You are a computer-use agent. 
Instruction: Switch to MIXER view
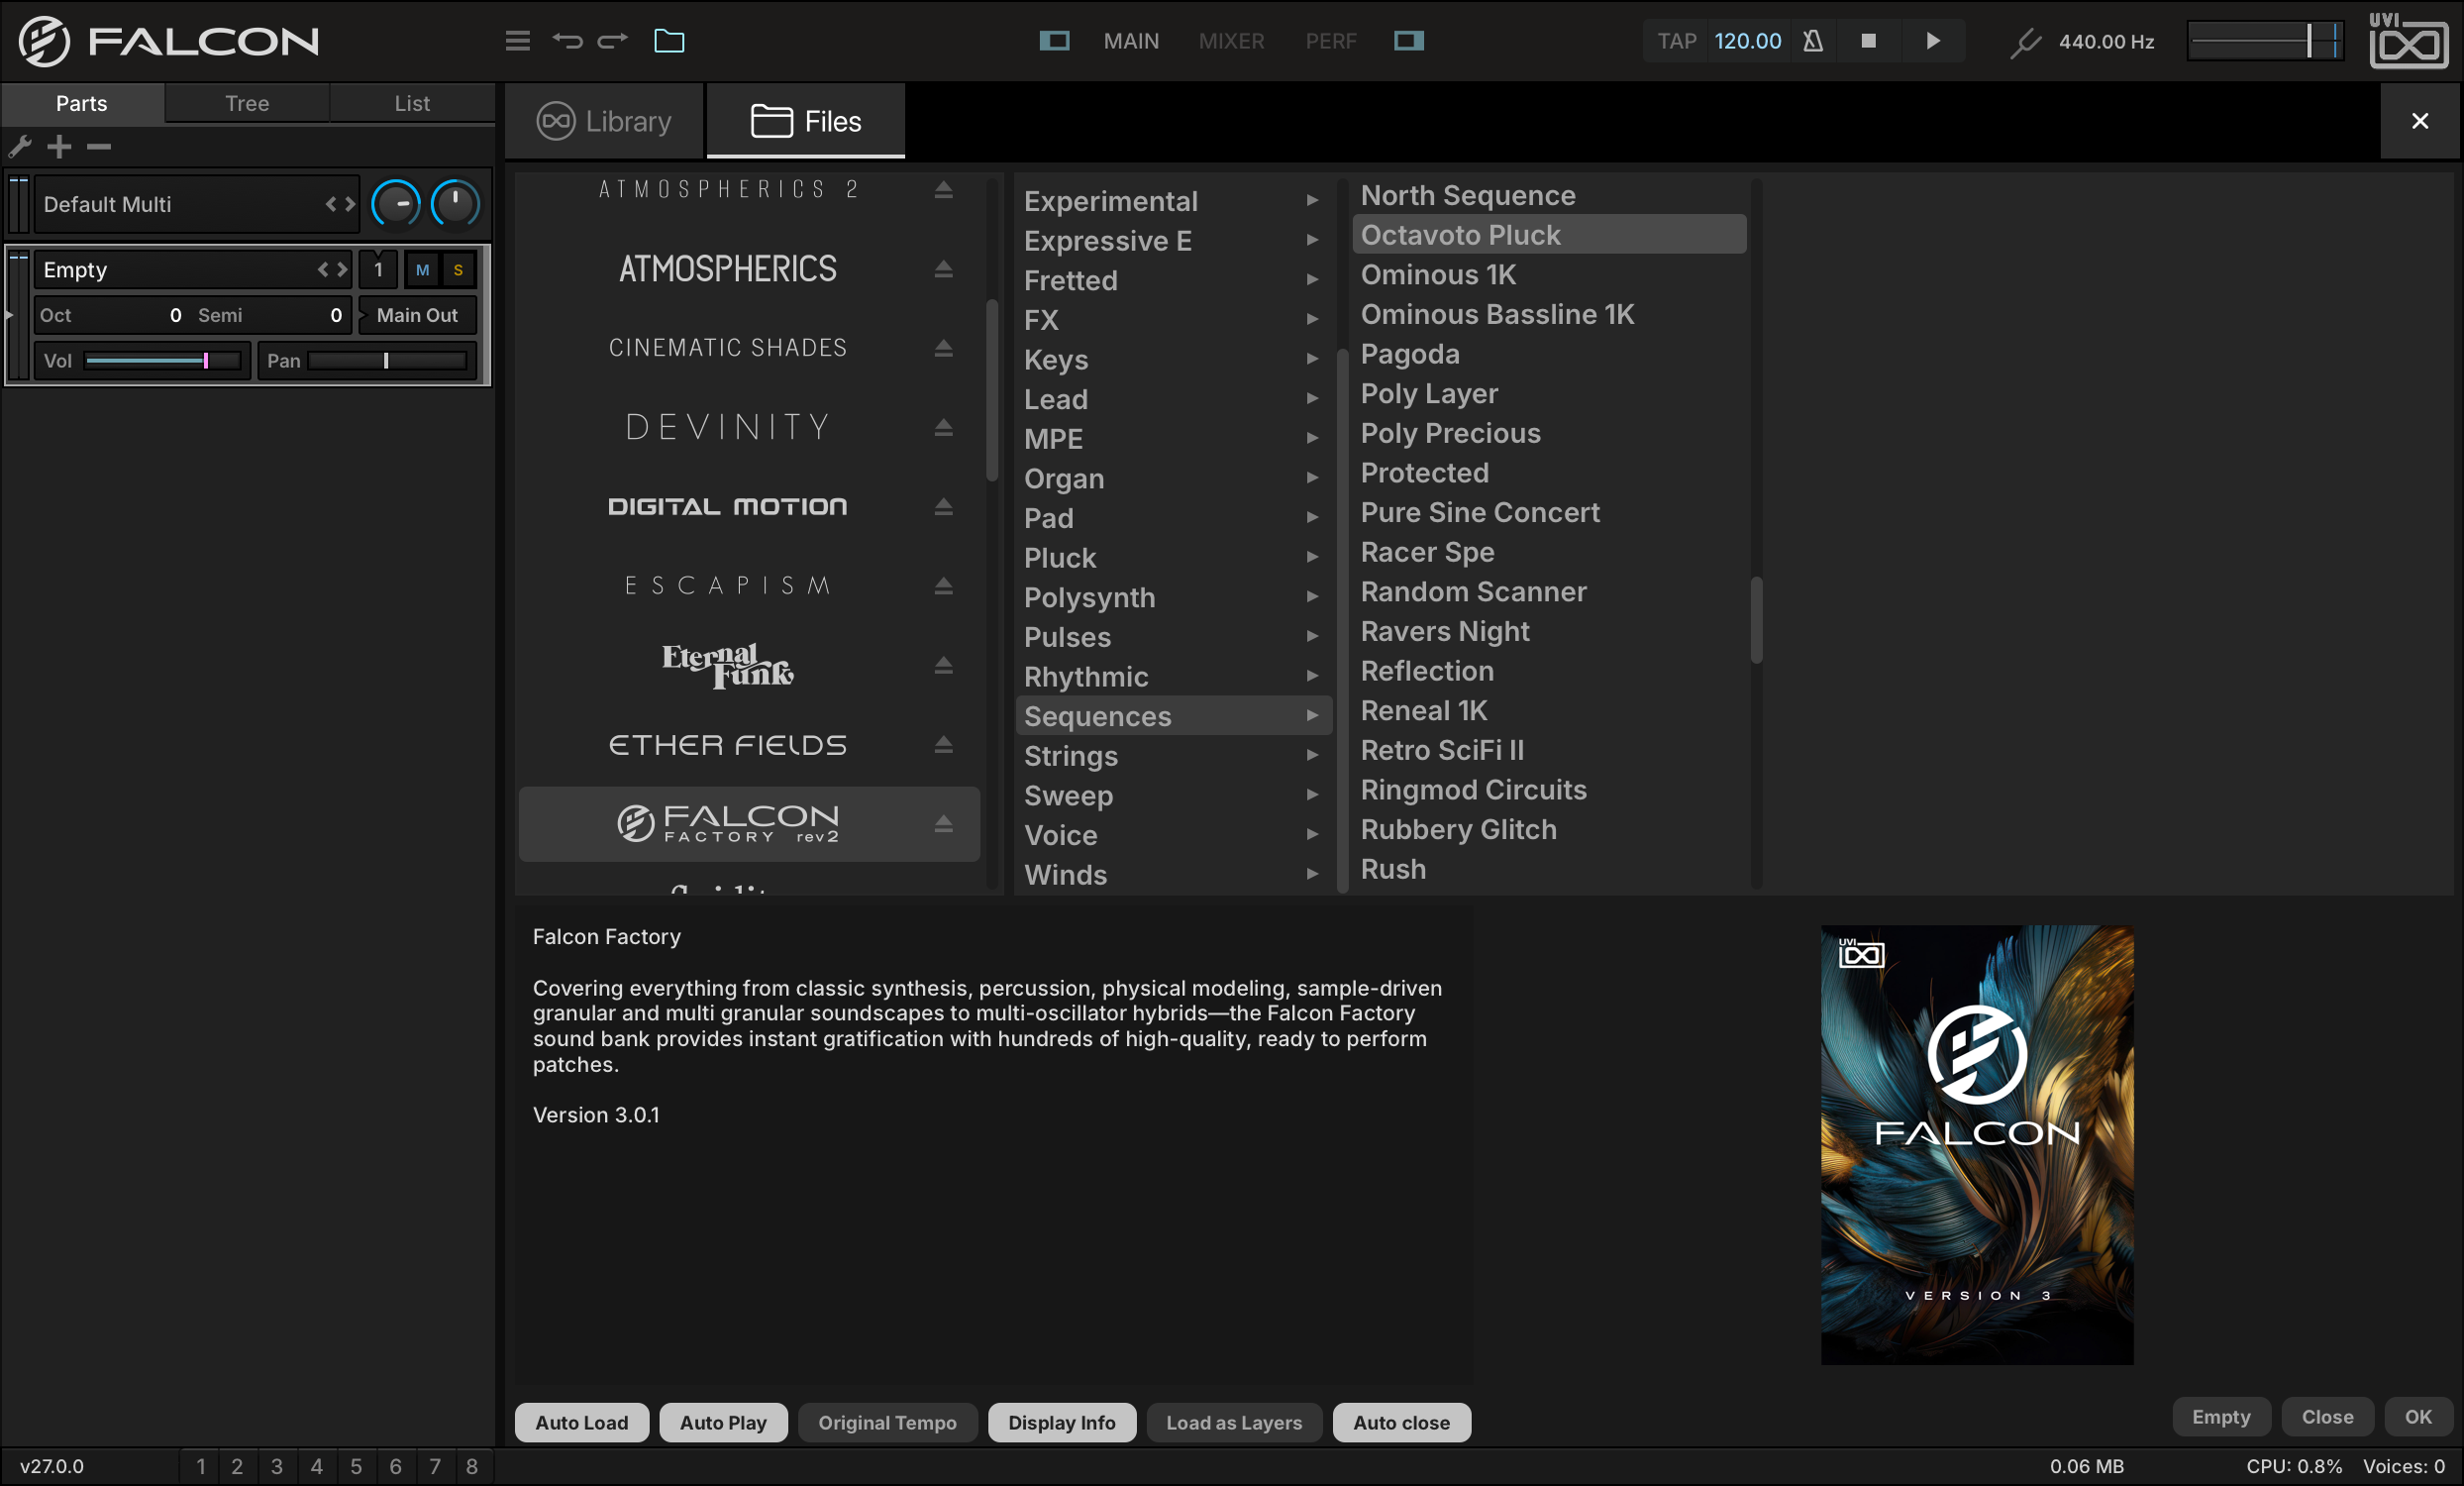click(1231, 41)
